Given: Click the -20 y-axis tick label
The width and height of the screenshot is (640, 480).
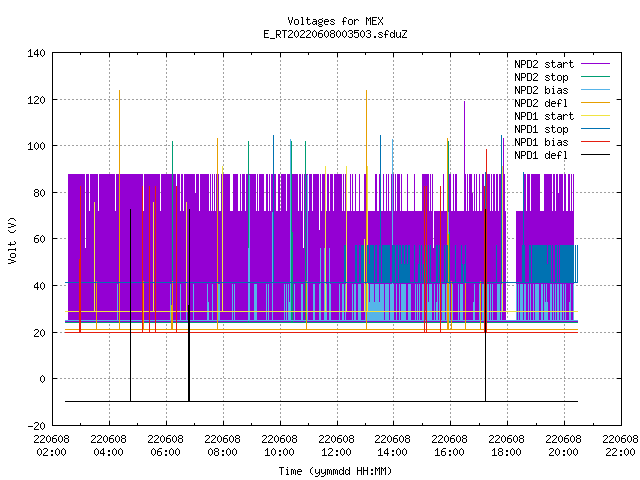Looking at the screenshot, I should 36,426.
